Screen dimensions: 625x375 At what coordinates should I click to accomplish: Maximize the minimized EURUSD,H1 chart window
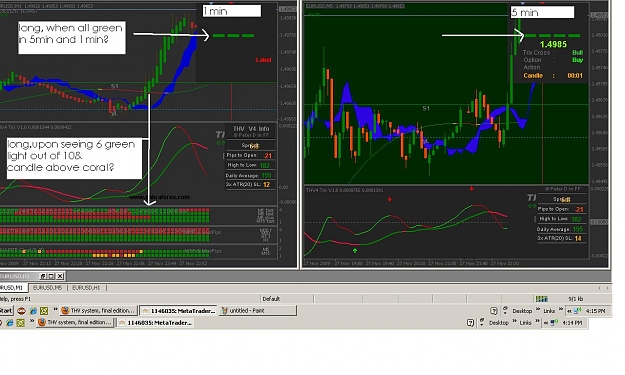(51, 276)
